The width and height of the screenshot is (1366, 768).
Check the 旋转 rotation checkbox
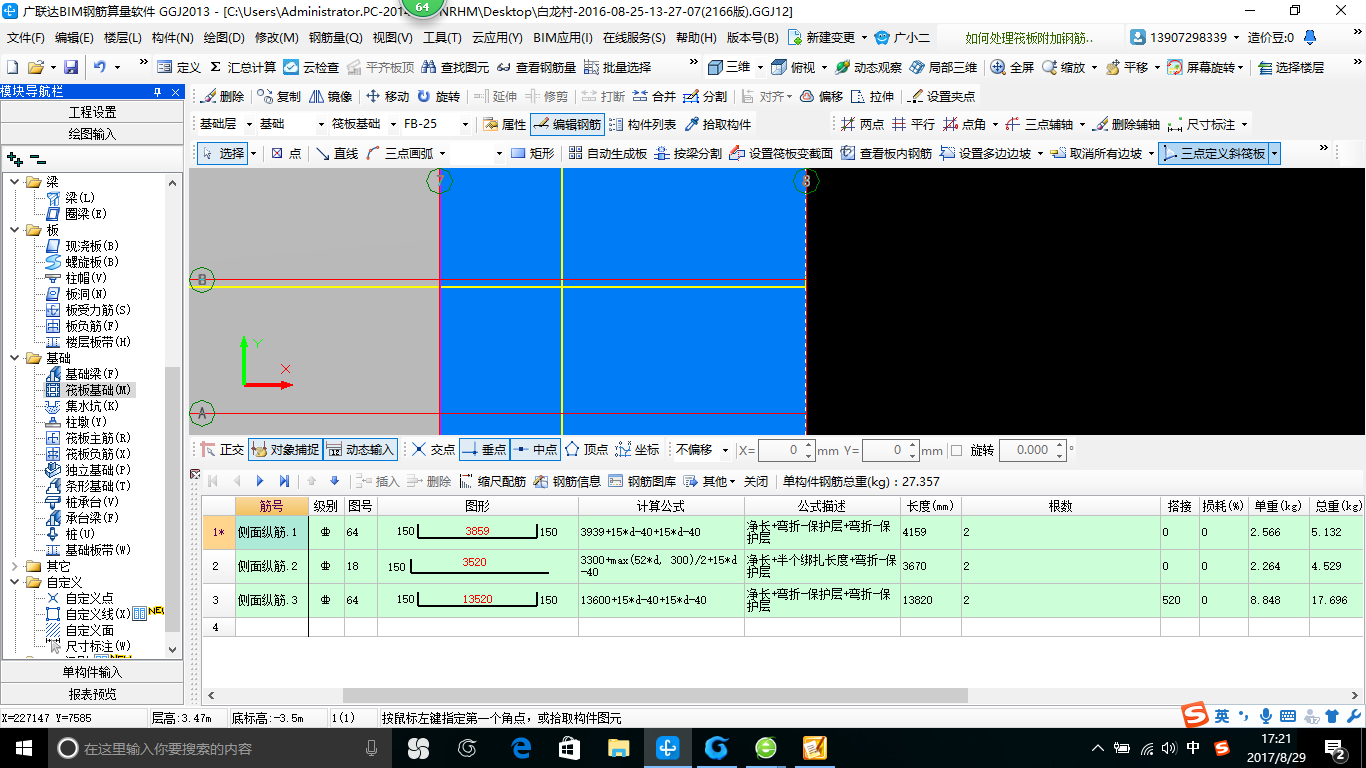[956, 450]
